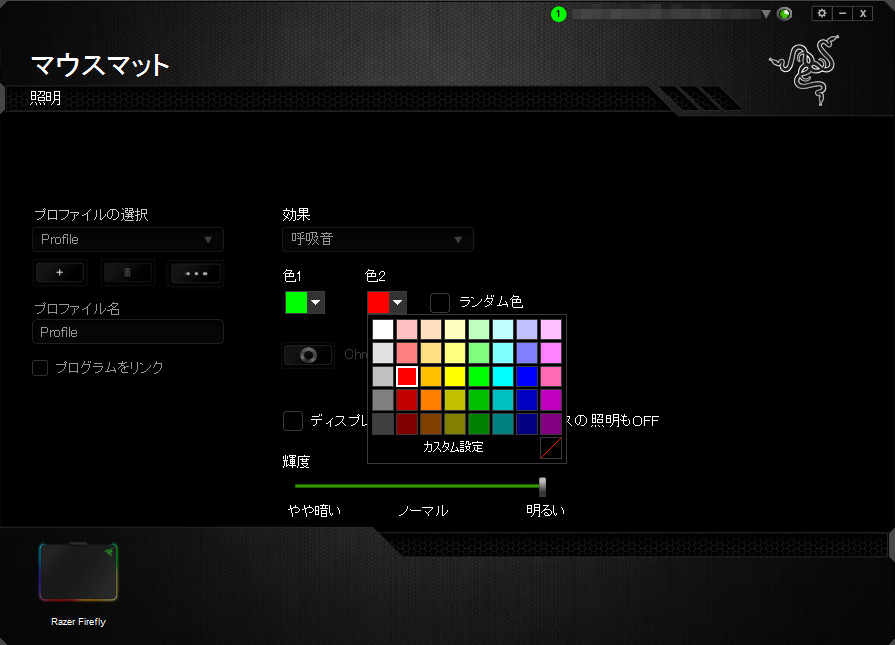
Task: Select the マウスマット heading tab
Action: (100, 66)
